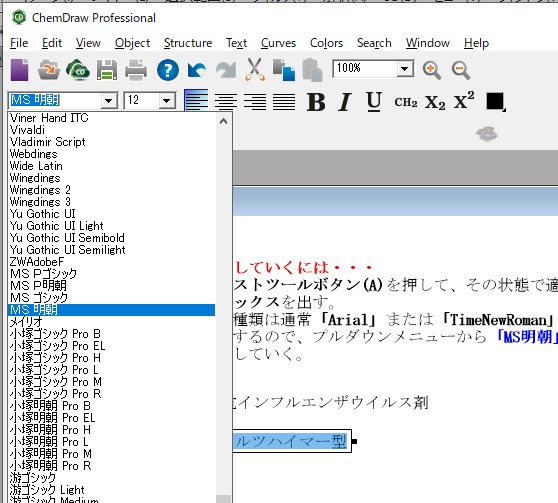The image size is (558, 503).
Task: Open help with the blue question mark
Action: 168,70
